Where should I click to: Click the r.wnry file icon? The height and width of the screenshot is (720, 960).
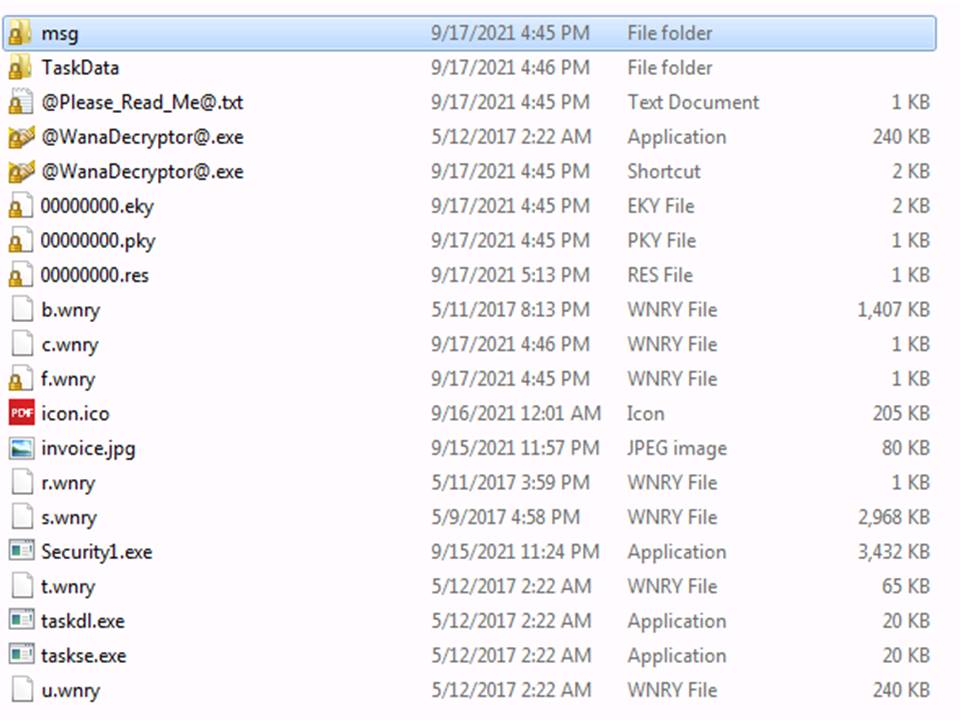tap(22, 482)
